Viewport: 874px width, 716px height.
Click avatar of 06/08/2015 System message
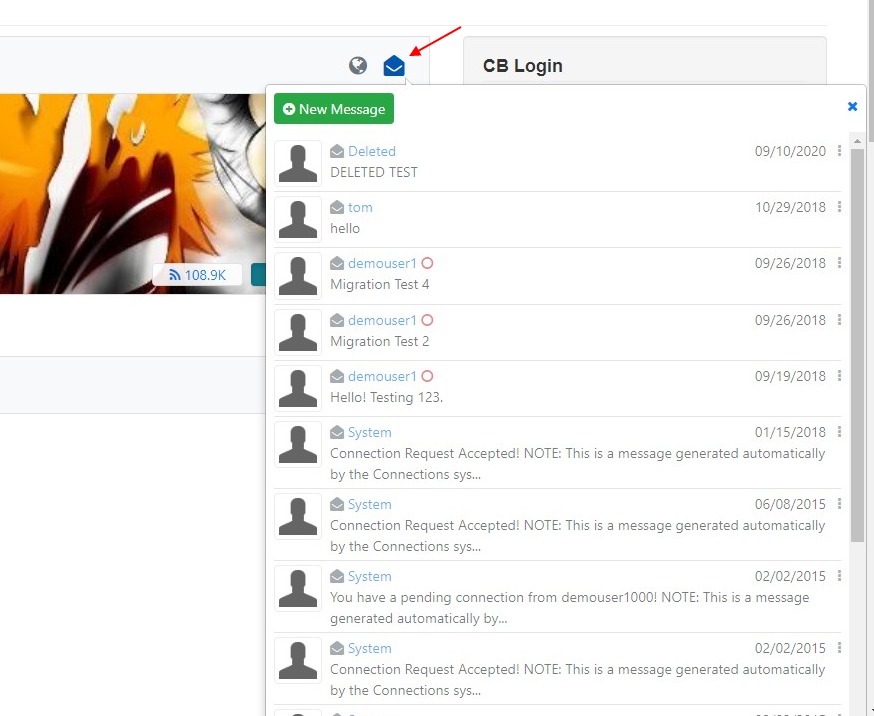click(298, 517)
